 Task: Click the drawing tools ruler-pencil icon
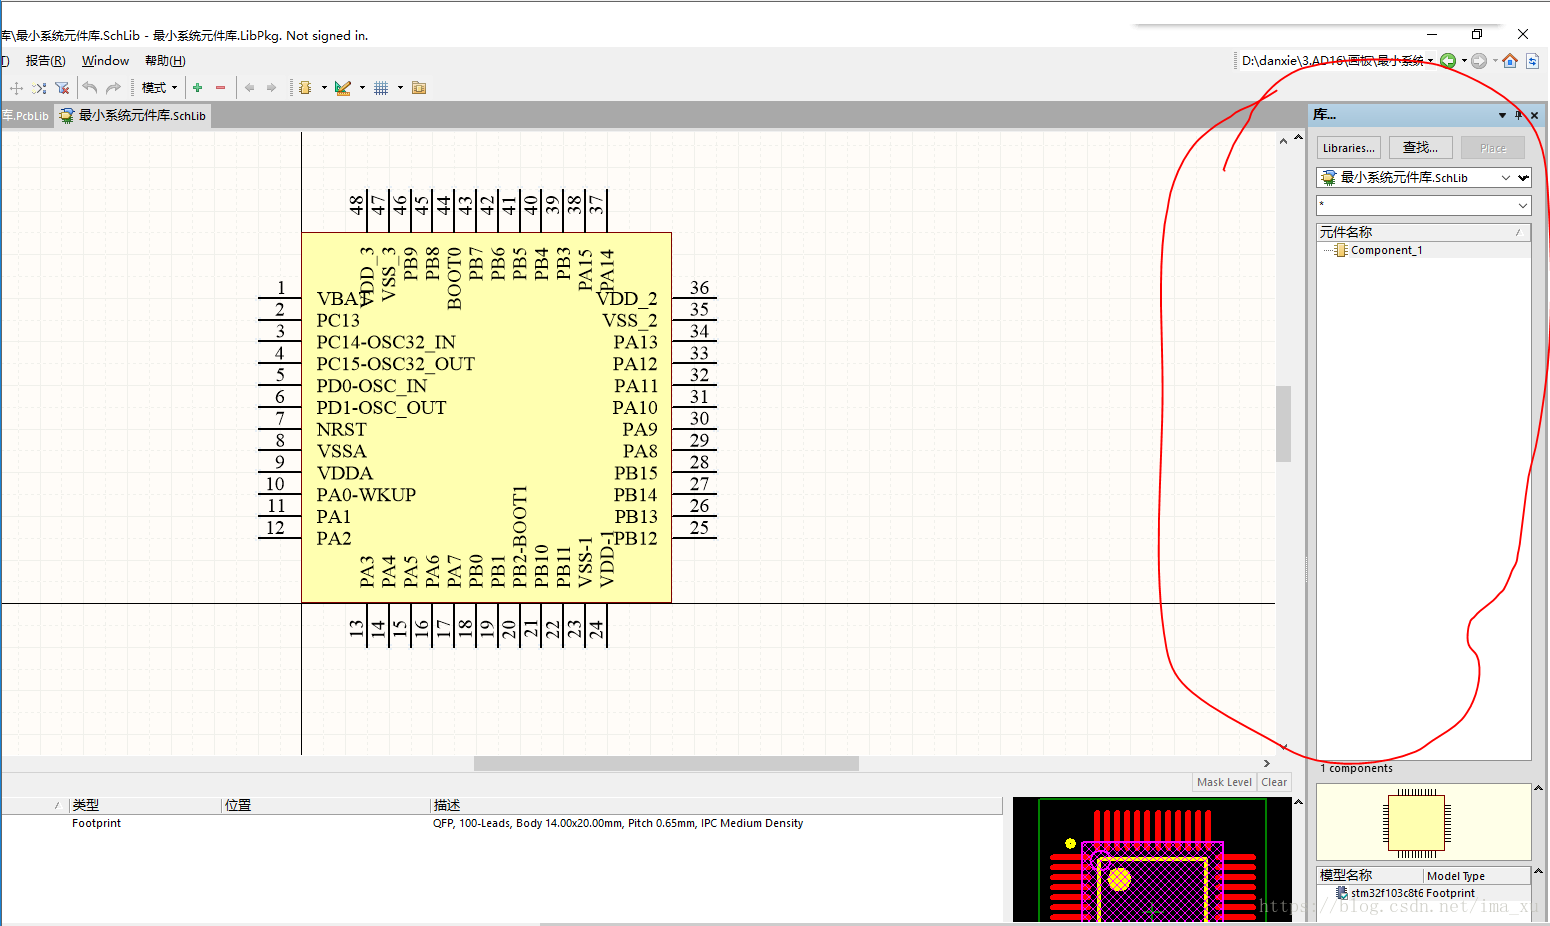(343, 88)
